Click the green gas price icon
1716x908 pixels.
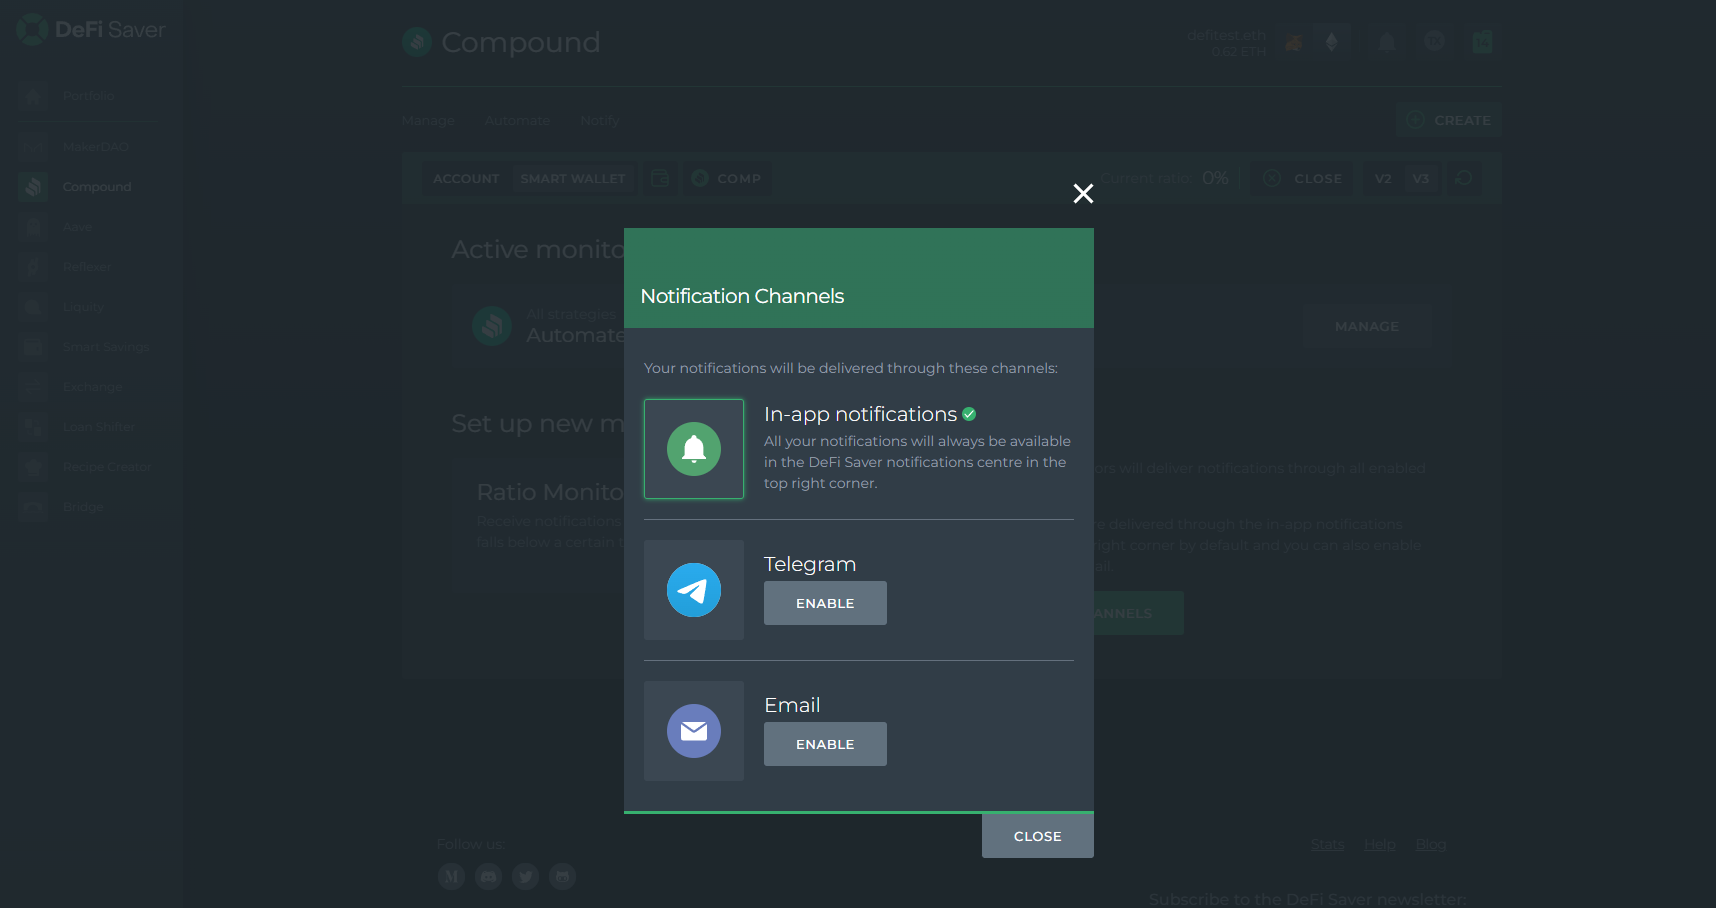(x=1482, y=42)
